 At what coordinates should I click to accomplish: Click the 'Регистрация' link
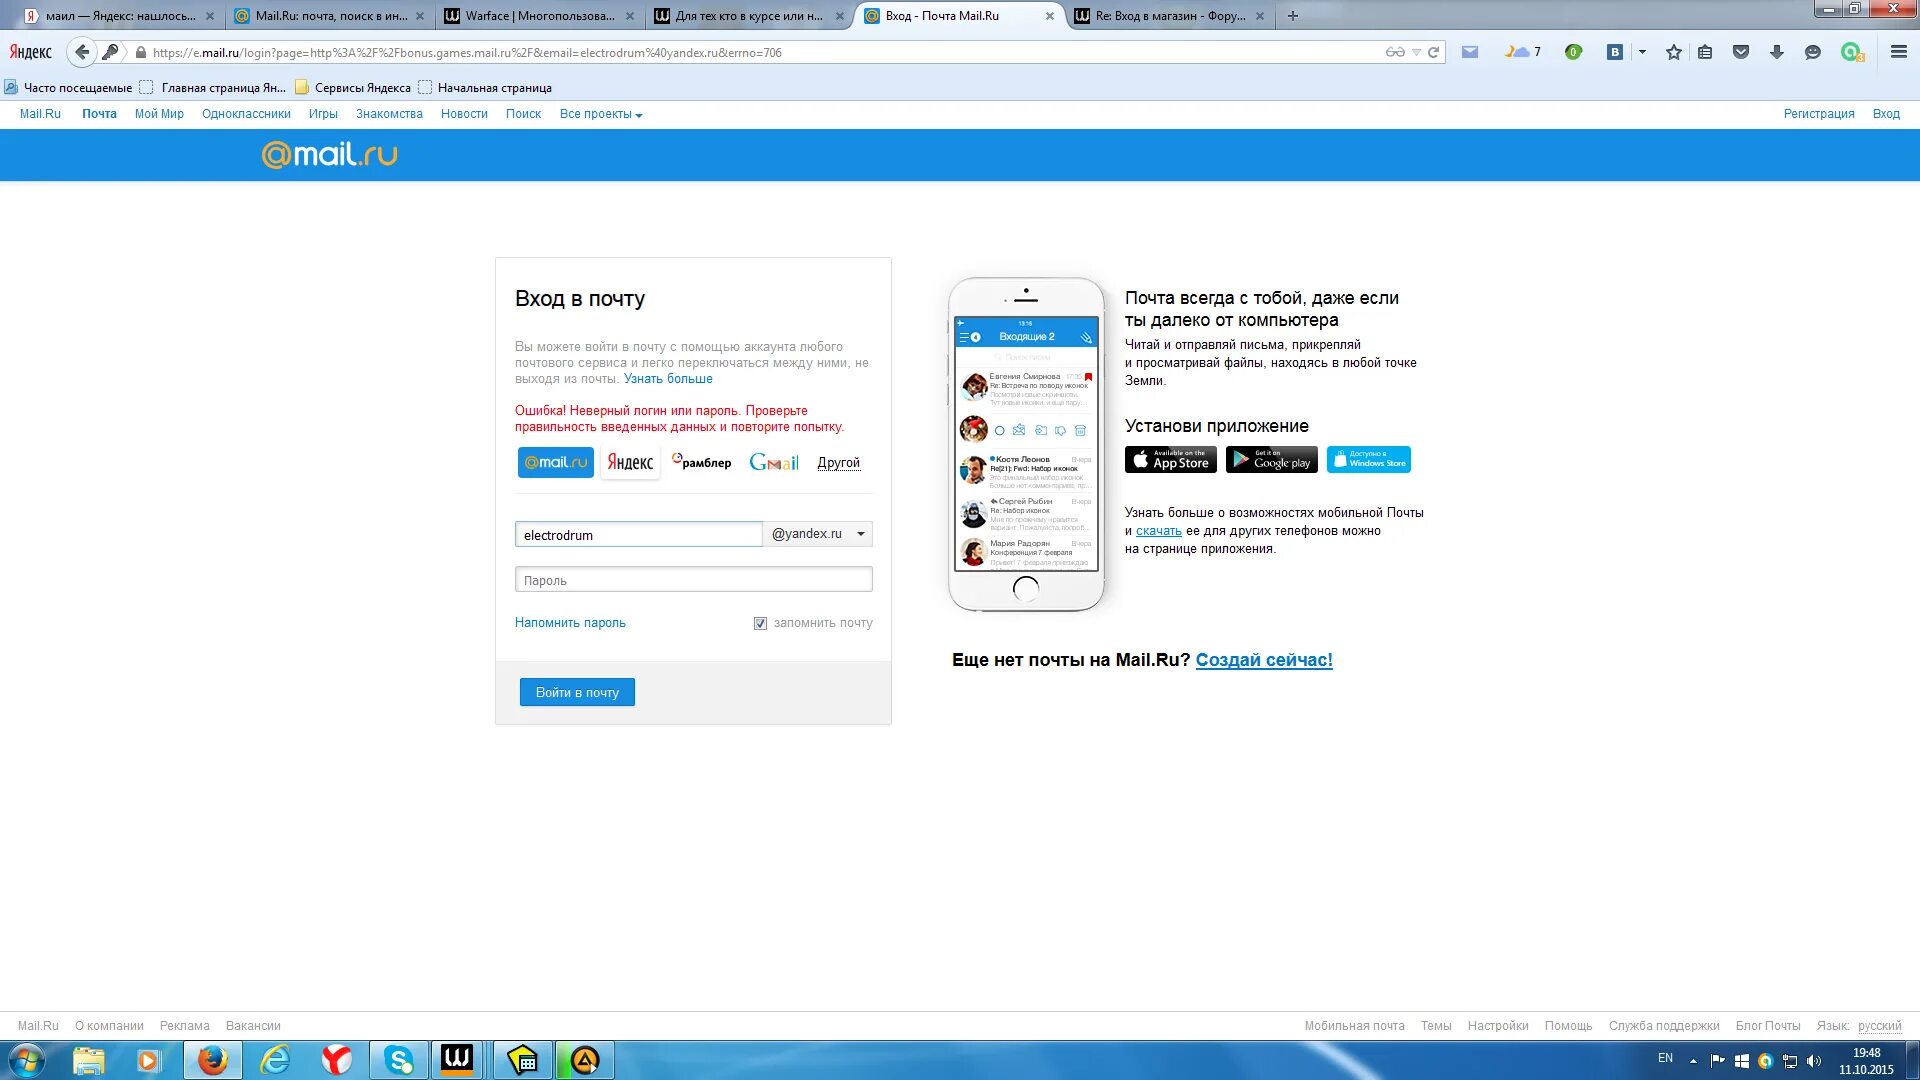click(x=1819, y=114)
